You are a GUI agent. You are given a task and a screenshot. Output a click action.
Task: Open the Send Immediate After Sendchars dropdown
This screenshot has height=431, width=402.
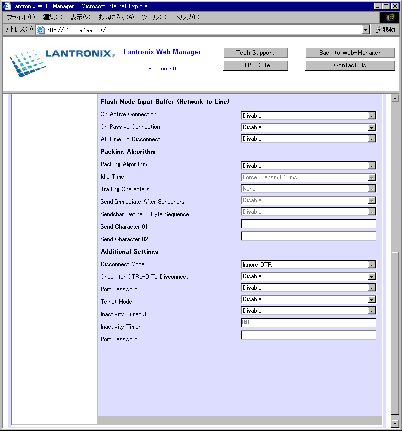pyautogui.click(x=308, y=200)
